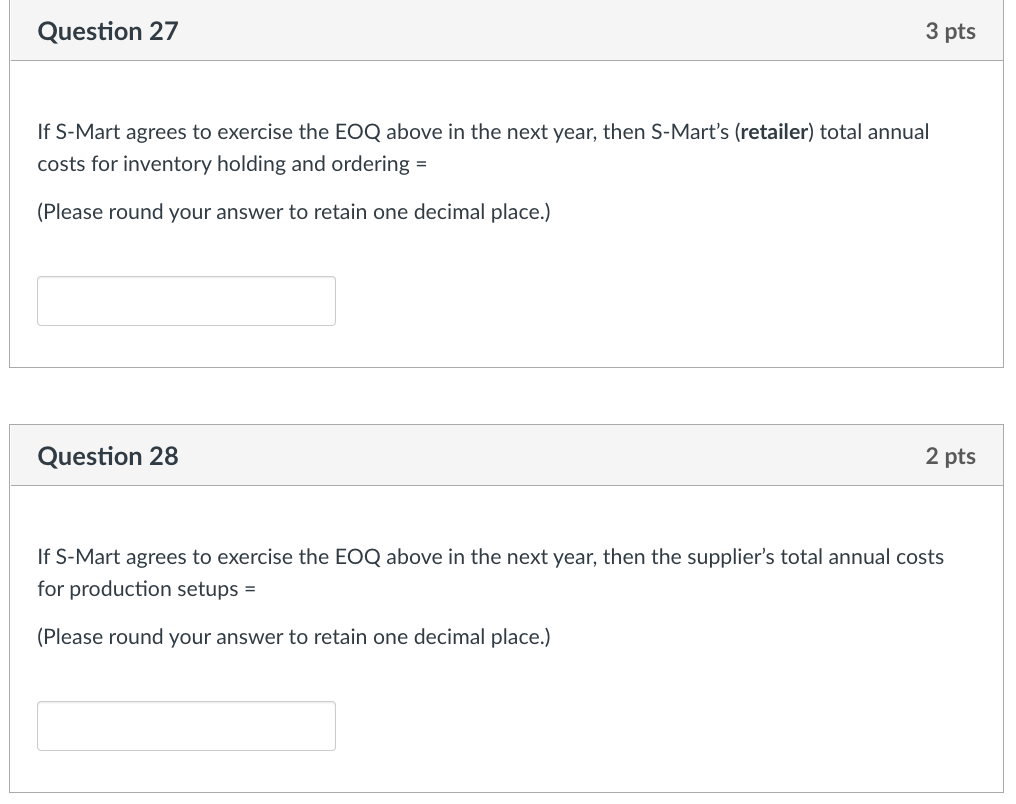The width and height of the screenshot is (1016, 804).
Task: Click the Question 27 question text
Action: pos(480,147)
